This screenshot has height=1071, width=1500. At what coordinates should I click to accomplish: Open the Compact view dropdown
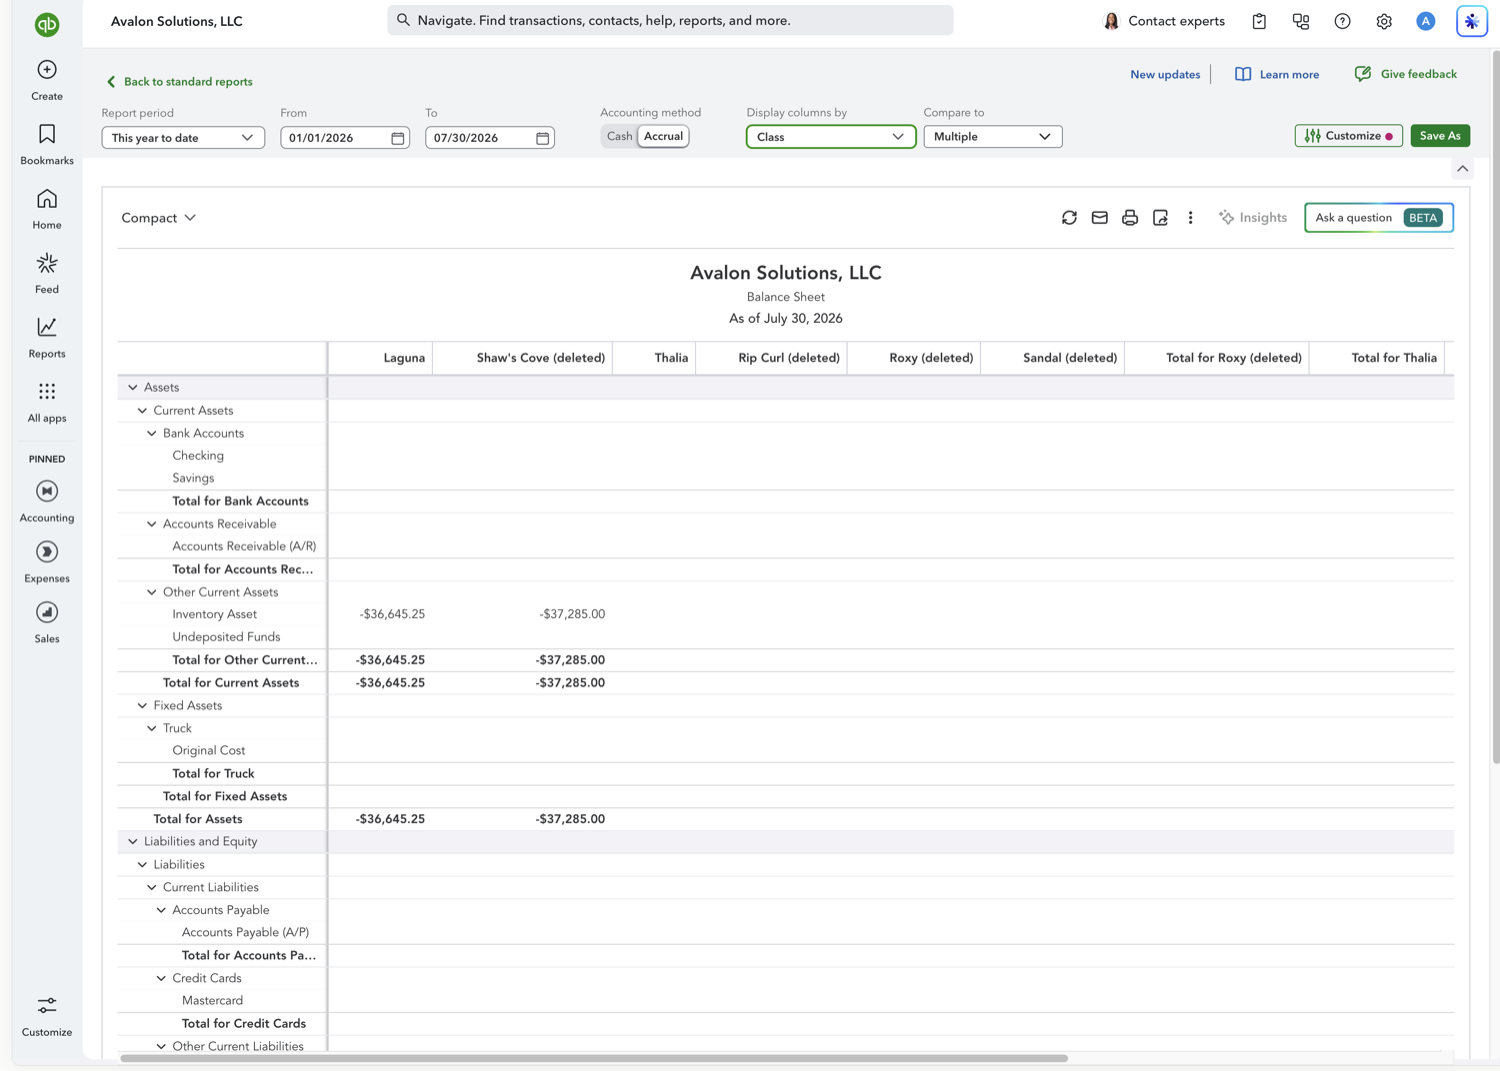click(158, 217)
